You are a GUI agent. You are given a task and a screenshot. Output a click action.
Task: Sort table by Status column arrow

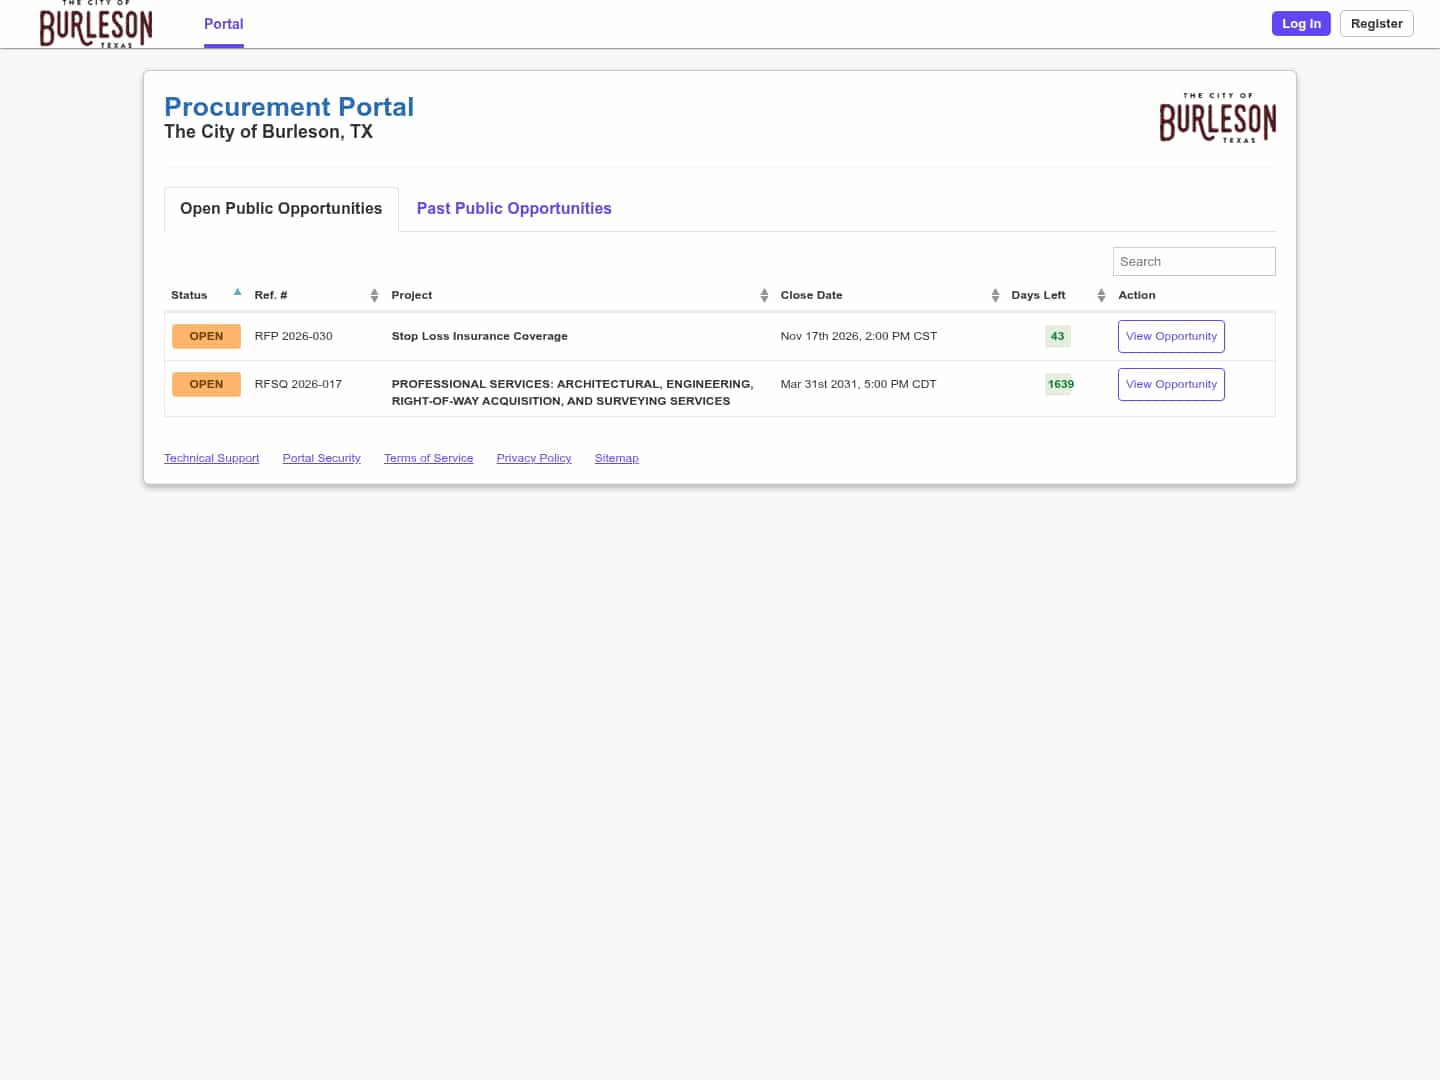pos(237,293)
